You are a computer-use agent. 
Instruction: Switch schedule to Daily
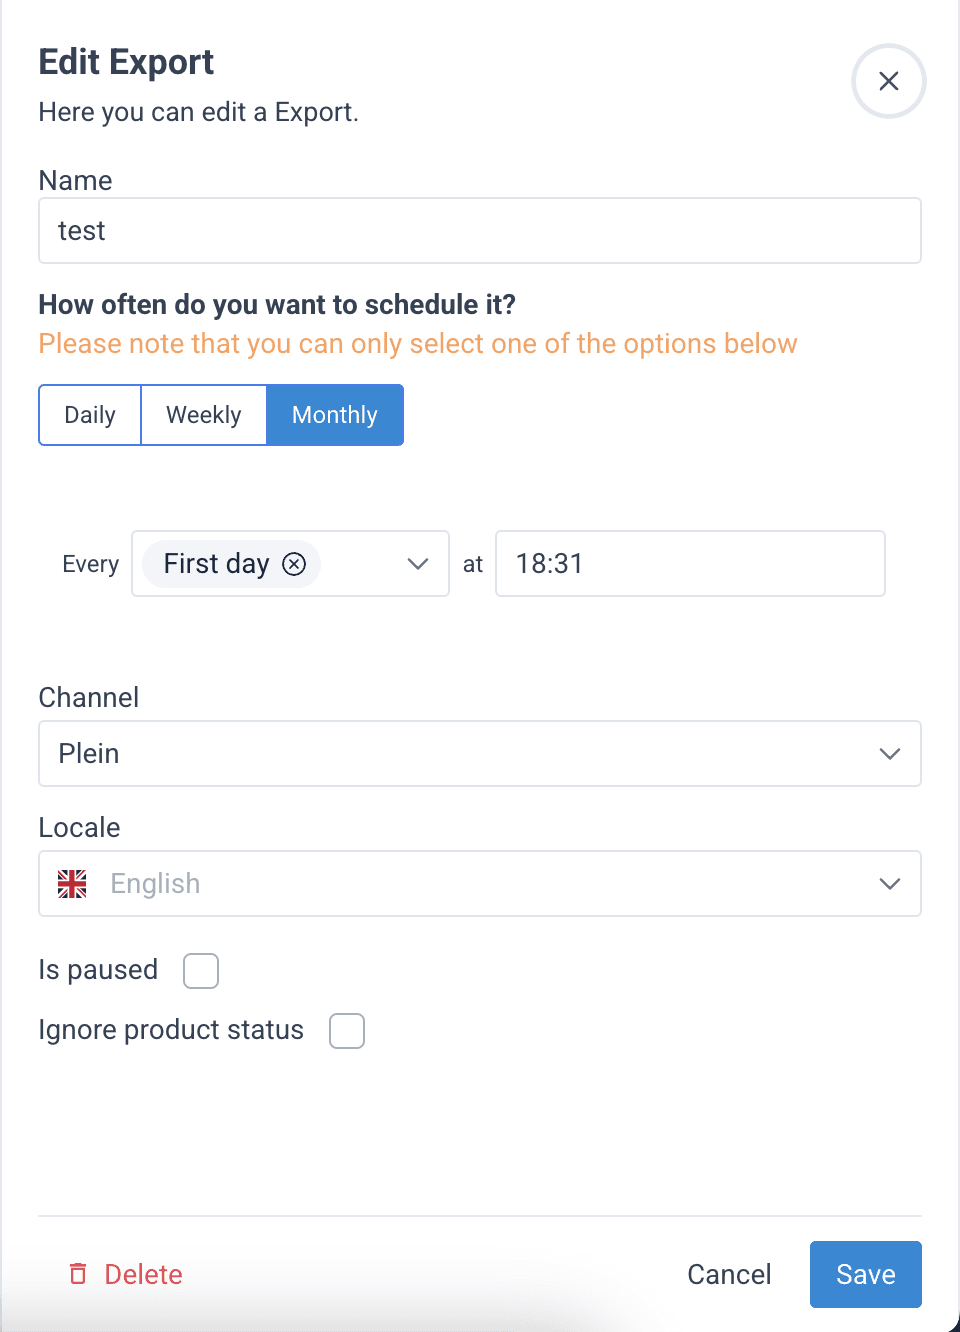click(90, 415)
